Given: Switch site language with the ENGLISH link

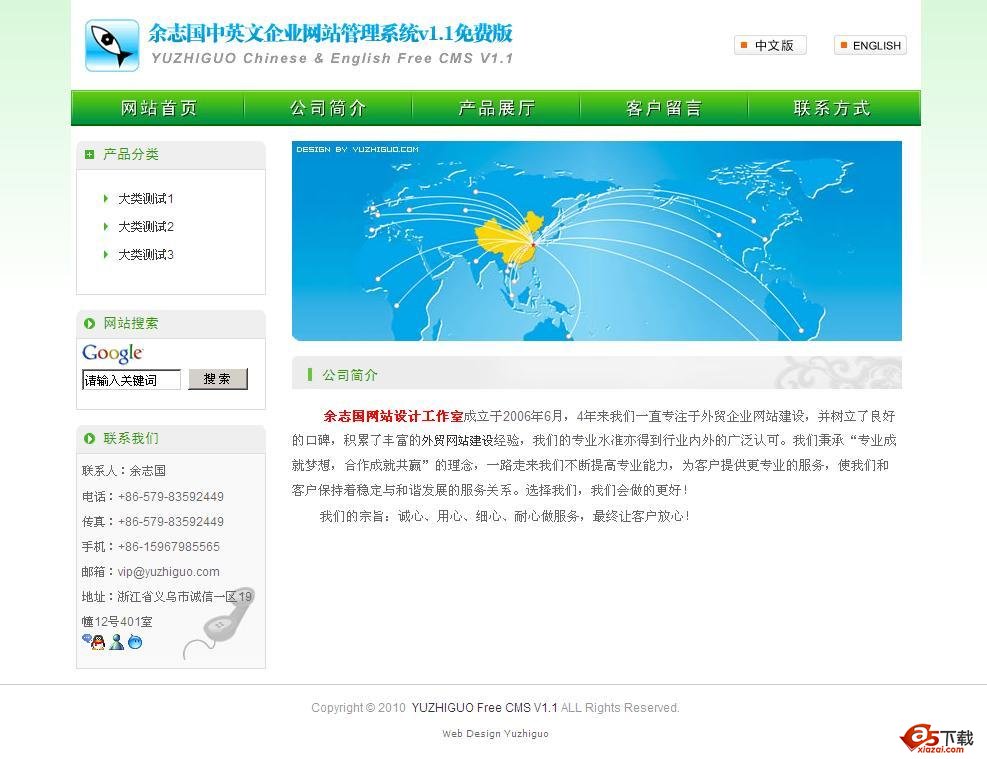Looking at the screenshot, I should coord(869,45).
